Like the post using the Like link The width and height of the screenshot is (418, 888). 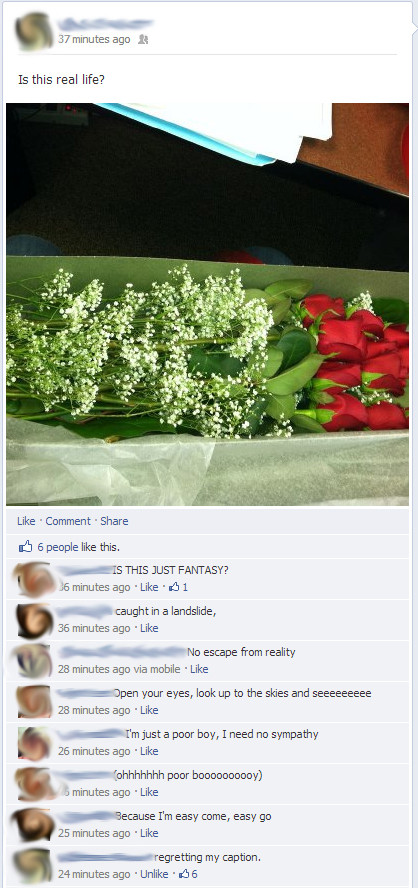[x=26, y=521]
